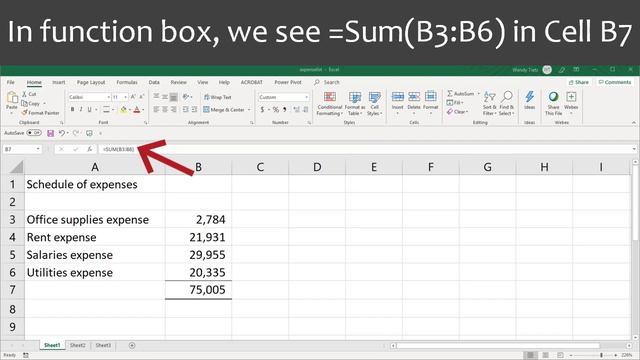Open the Name Box dropdown arrow
The width and height of the screenshot is (640, 360).
click(x=38, y=149)
